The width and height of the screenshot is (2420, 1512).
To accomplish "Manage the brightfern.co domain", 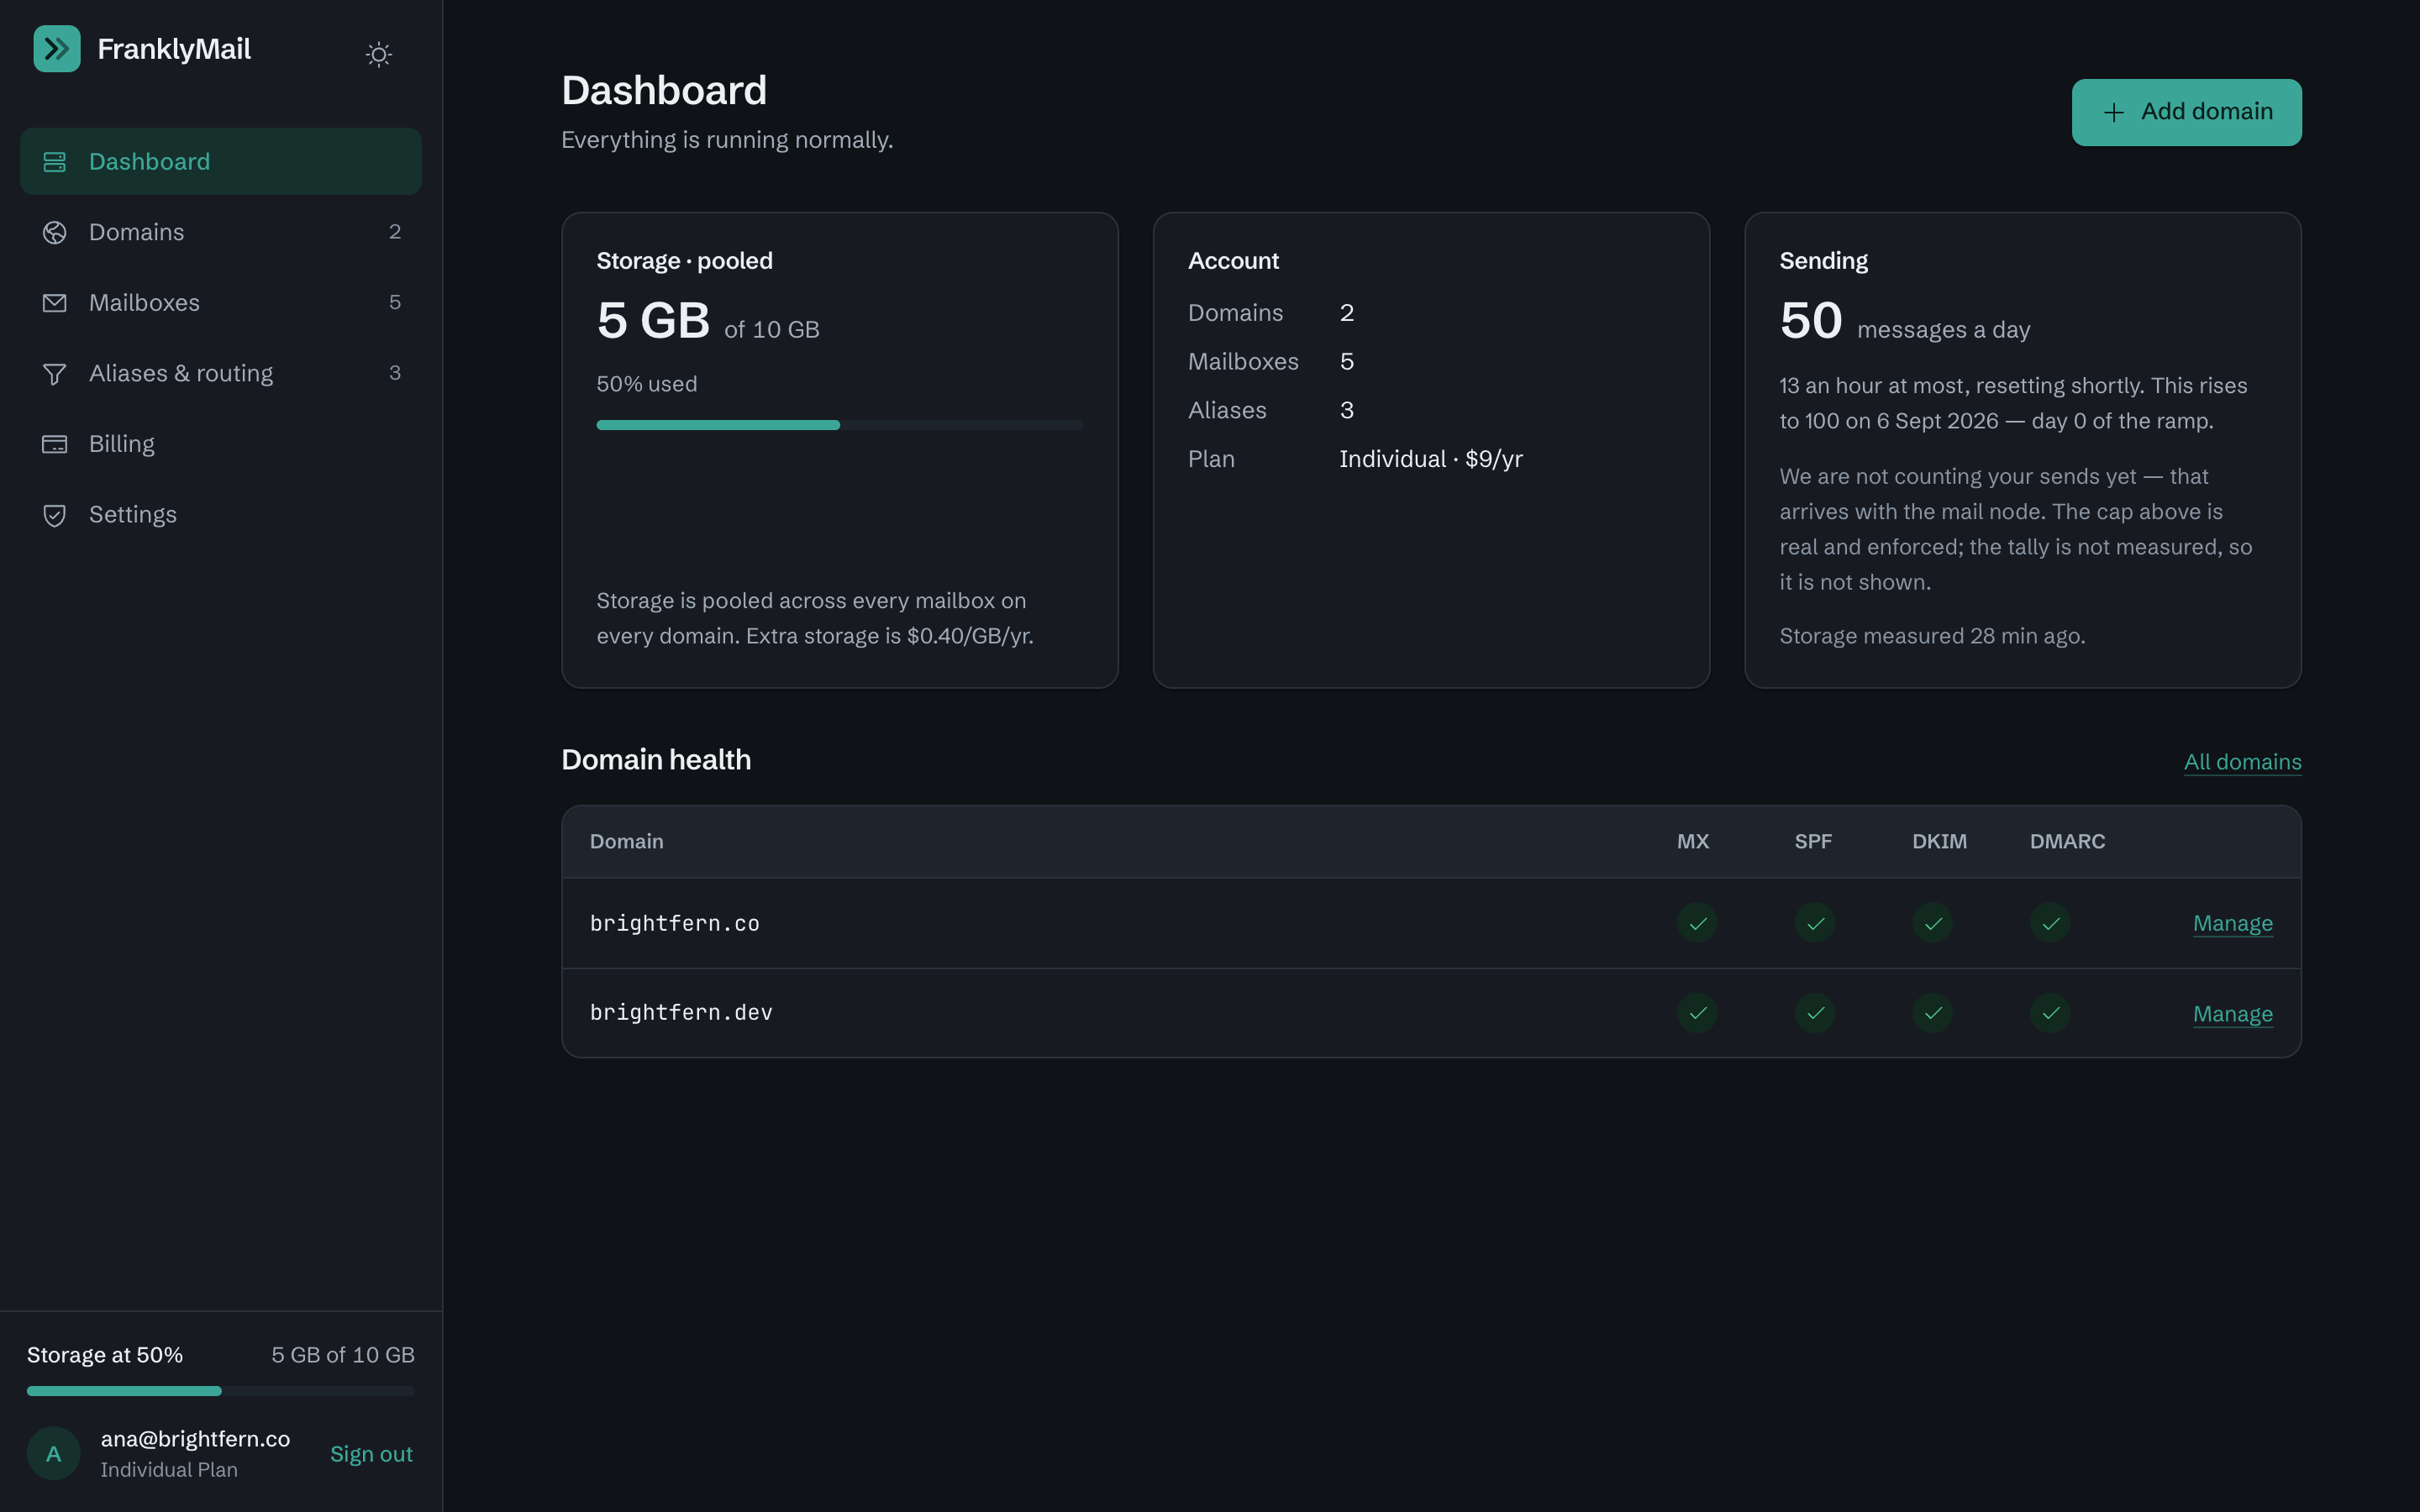I will coord(2232,923).
